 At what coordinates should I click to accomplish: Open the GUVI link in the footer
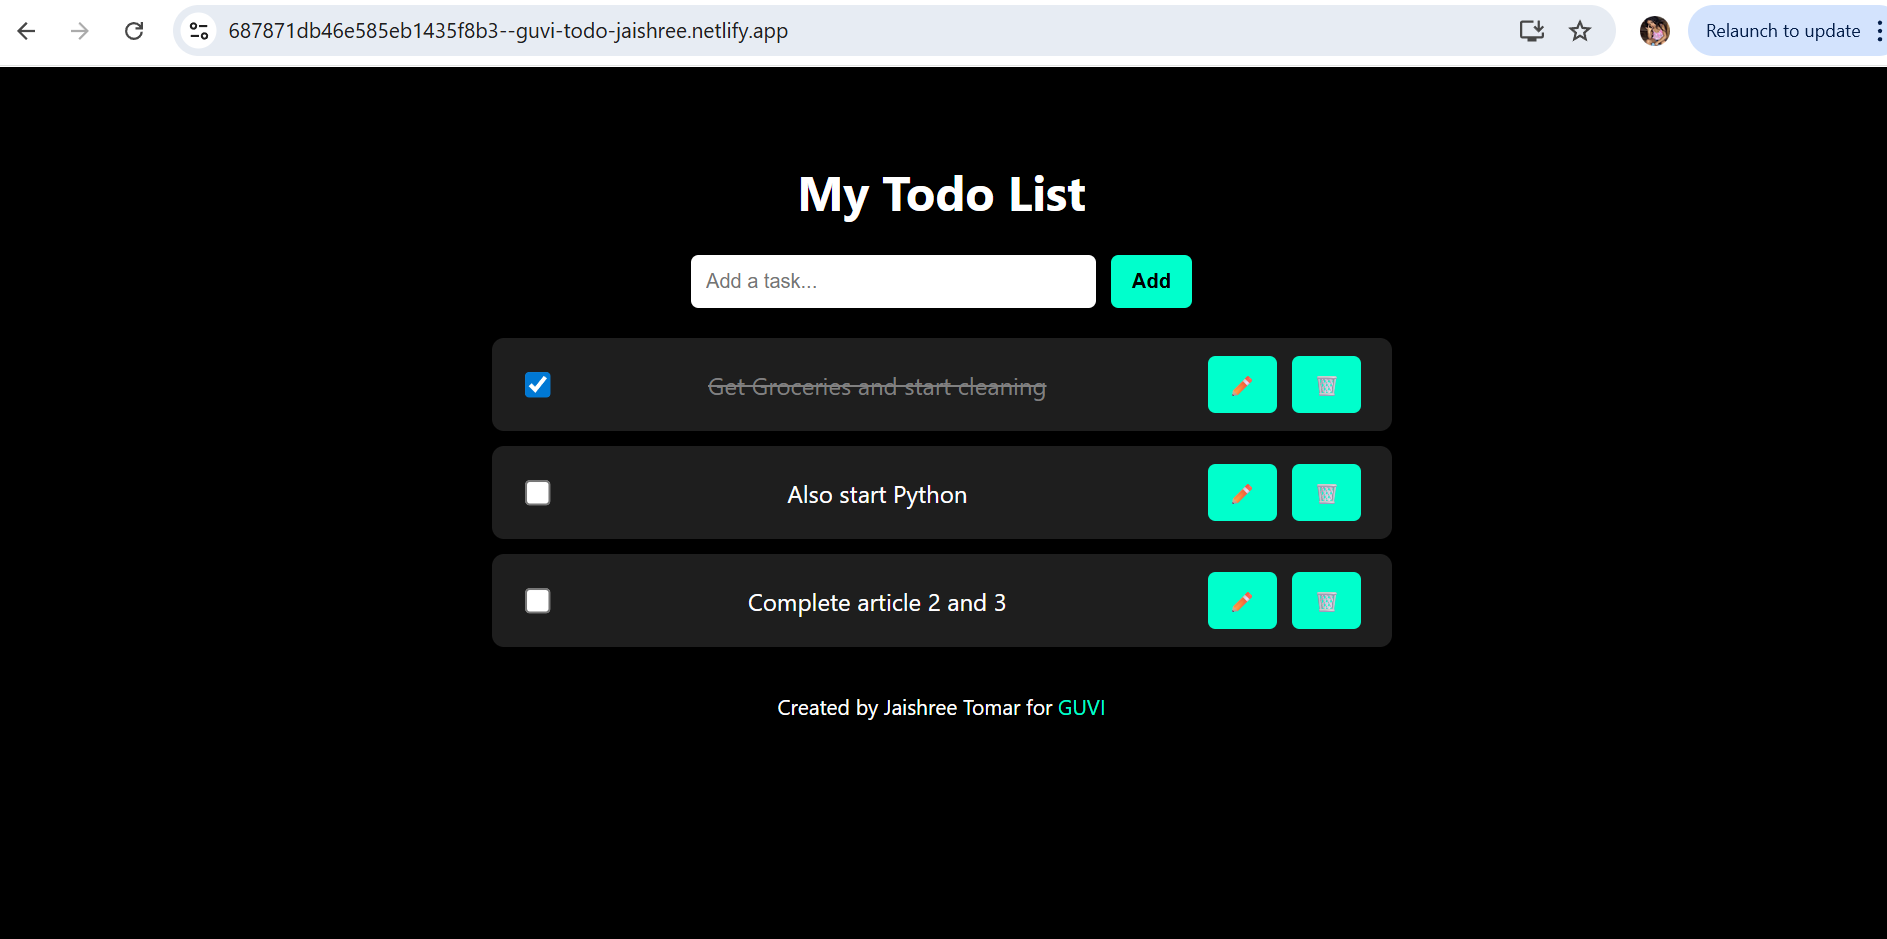1081,708
